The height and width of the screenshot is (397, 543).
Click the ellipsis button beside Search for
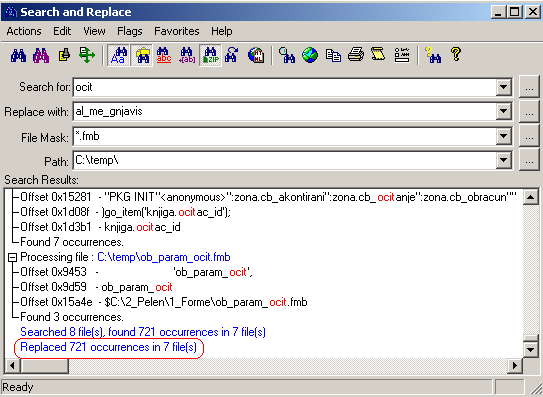tap(529, 87)
